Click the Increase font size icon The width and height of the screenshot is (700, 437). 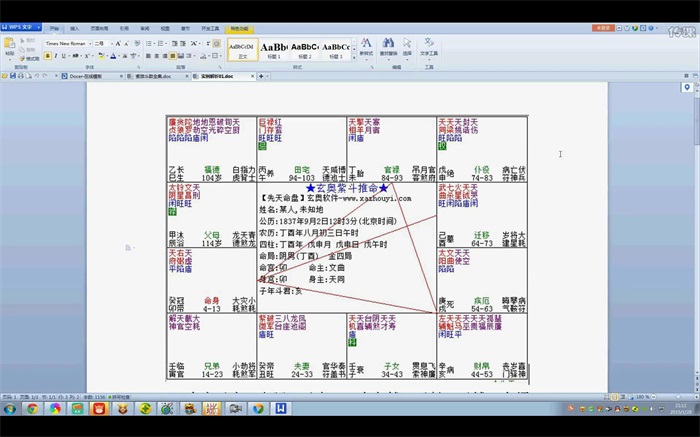click(118, 43)
